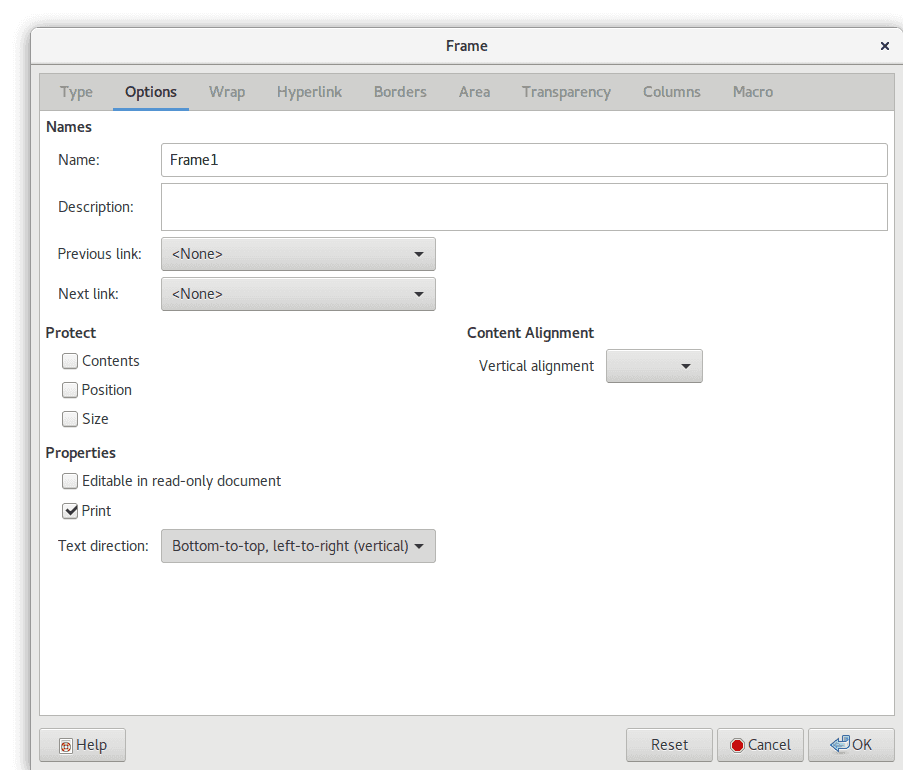Switch to the Type tab
912x779 pixels.
click(x=76, y=91)
